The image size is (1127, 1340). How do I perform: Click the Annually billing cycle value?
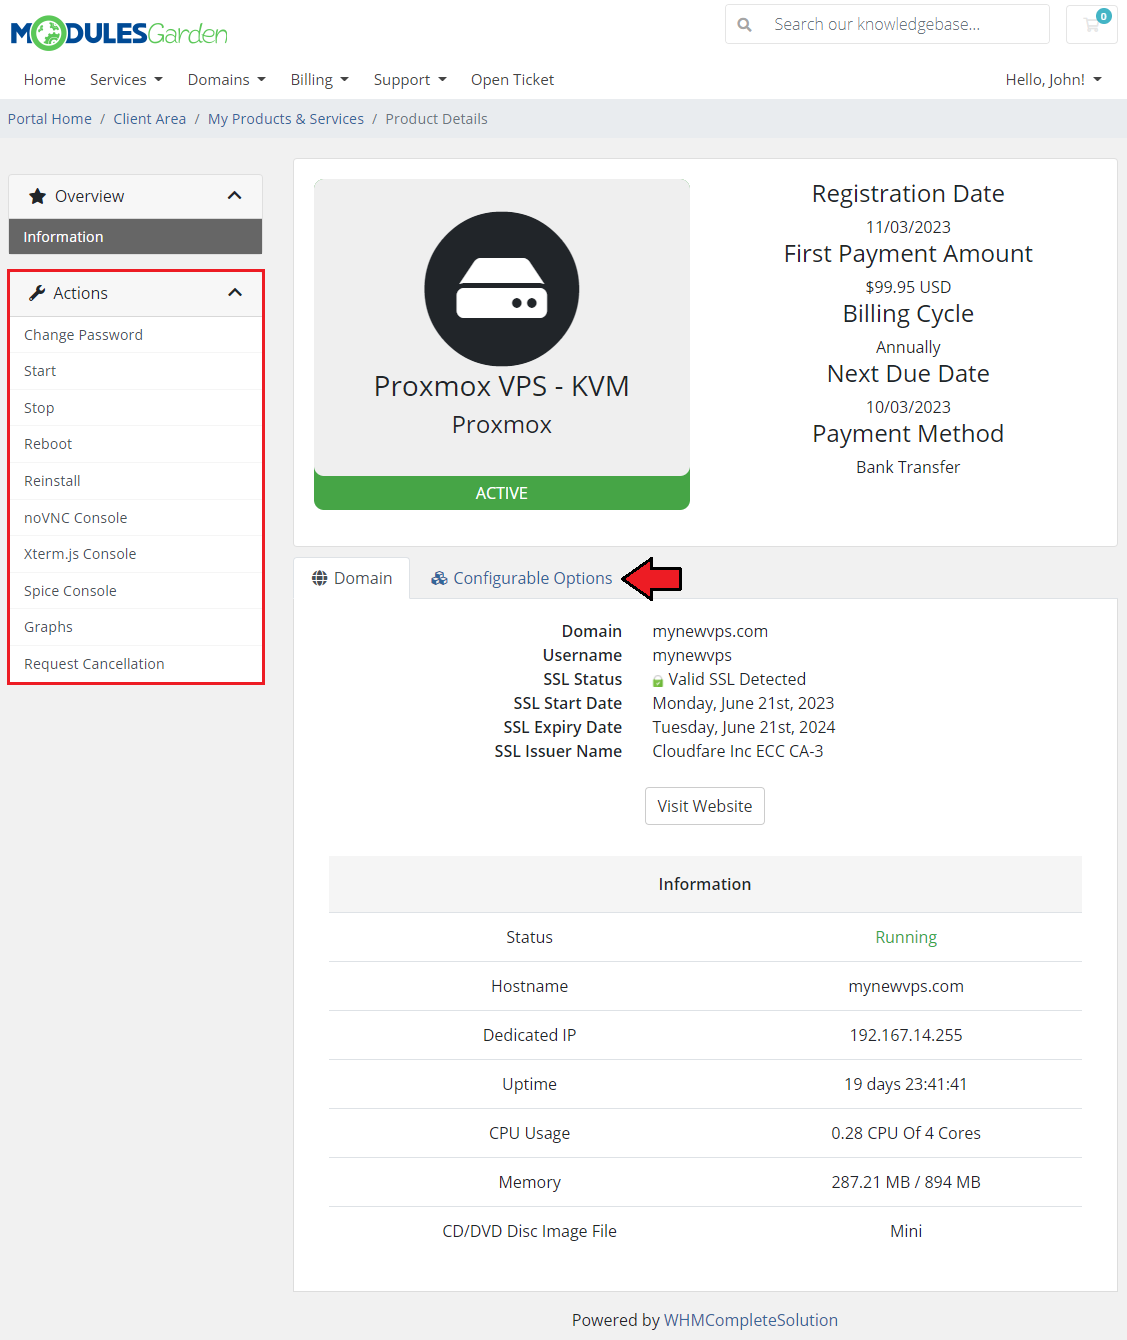tap(908, 347)
